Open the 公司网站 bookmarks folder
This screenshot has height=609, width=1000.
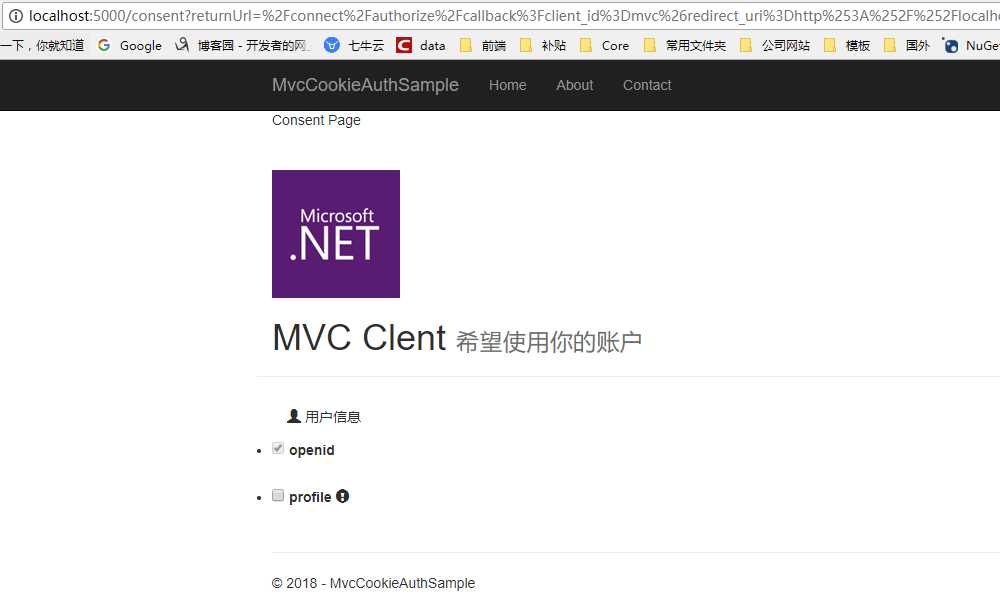775,45
